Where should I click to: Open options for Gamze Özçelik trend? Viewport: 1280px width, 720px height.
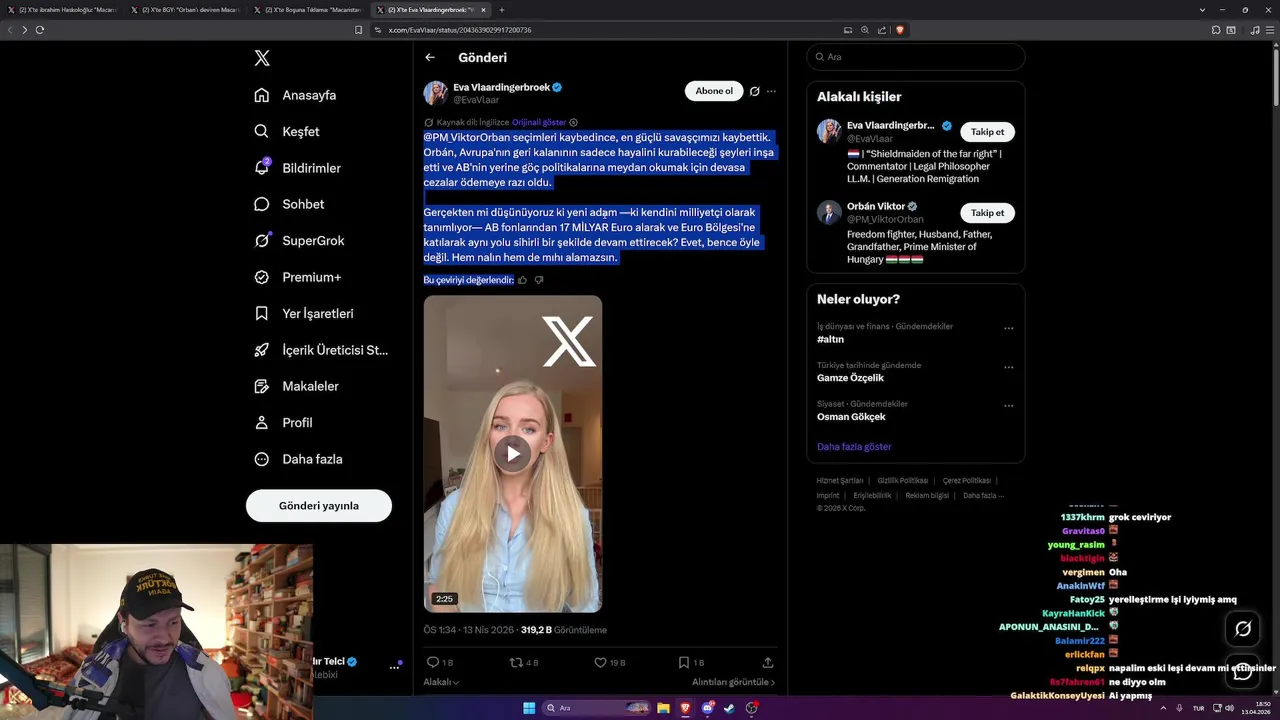point(1008,367)
